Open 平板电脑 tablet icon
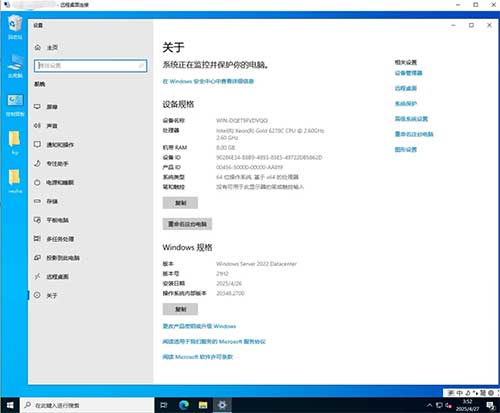Image resolution: width=500 pixels, height=413 pixels. (37, 220)
